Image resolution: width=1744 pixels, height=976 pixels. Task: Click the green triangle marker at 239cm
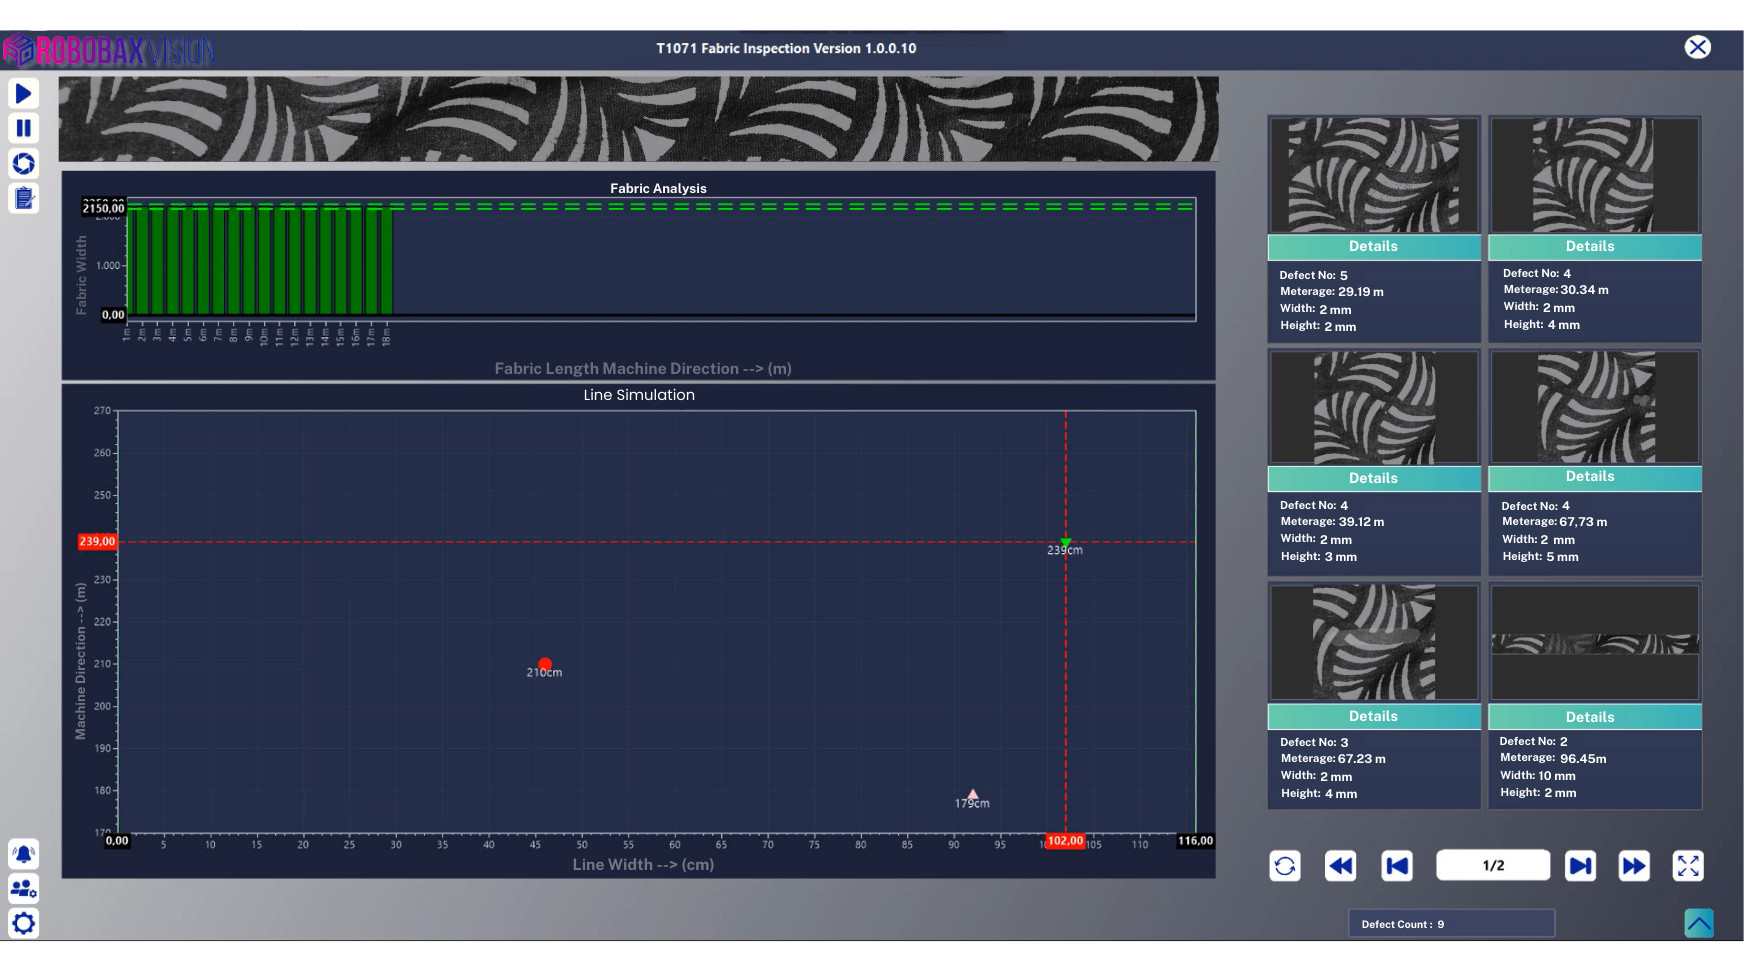point(1066,543)
